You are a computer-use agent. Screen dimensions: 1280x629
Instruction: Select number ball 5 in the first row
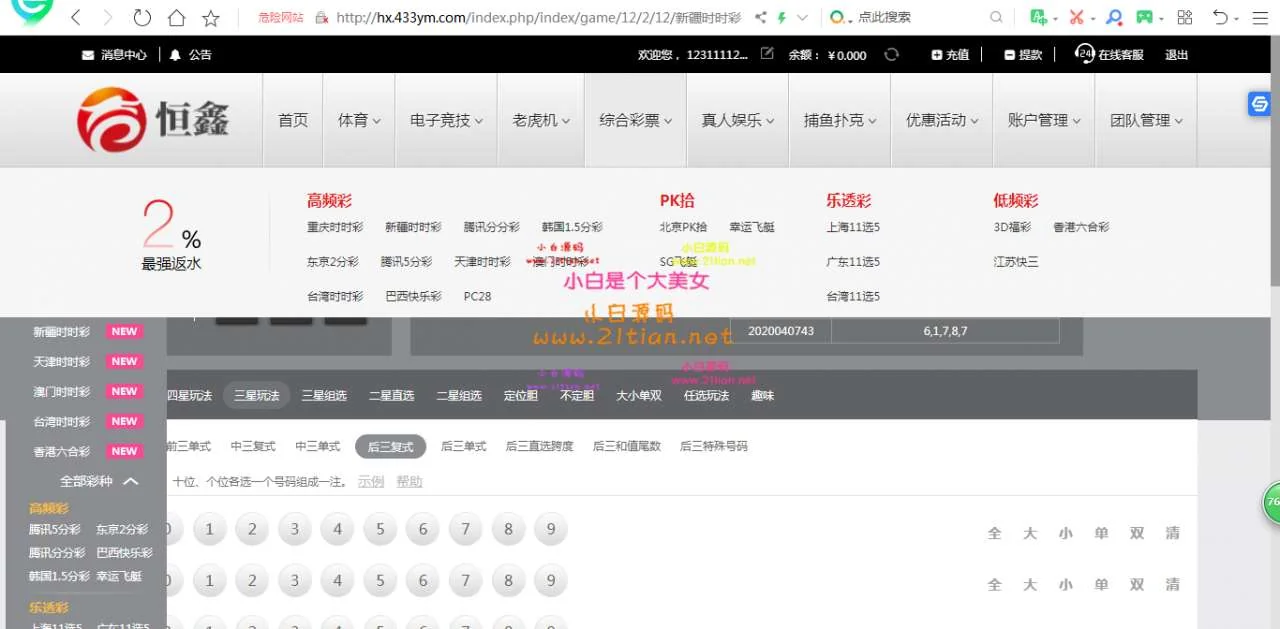380,529
